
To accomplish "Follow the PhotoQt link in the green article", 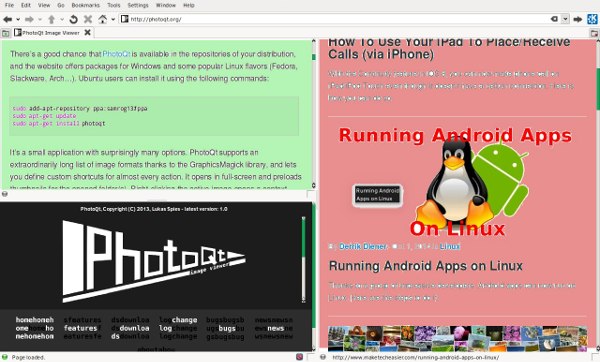I will 116,54.
